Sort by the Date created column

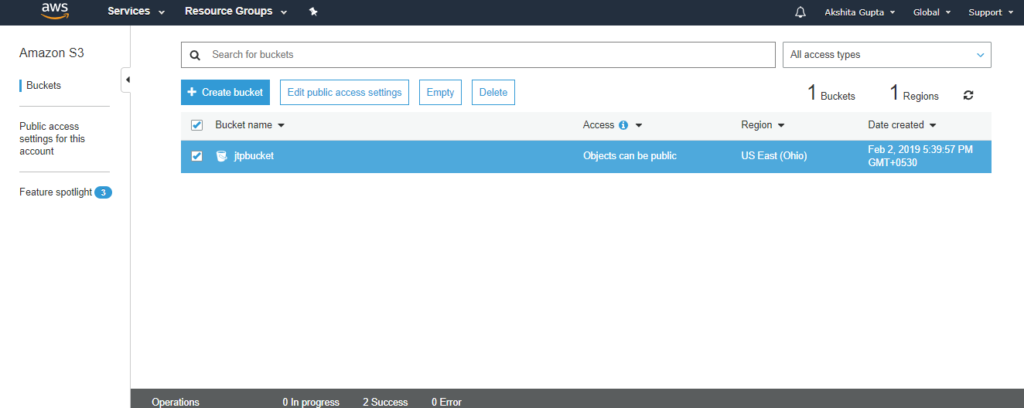(x=902, y=125)
